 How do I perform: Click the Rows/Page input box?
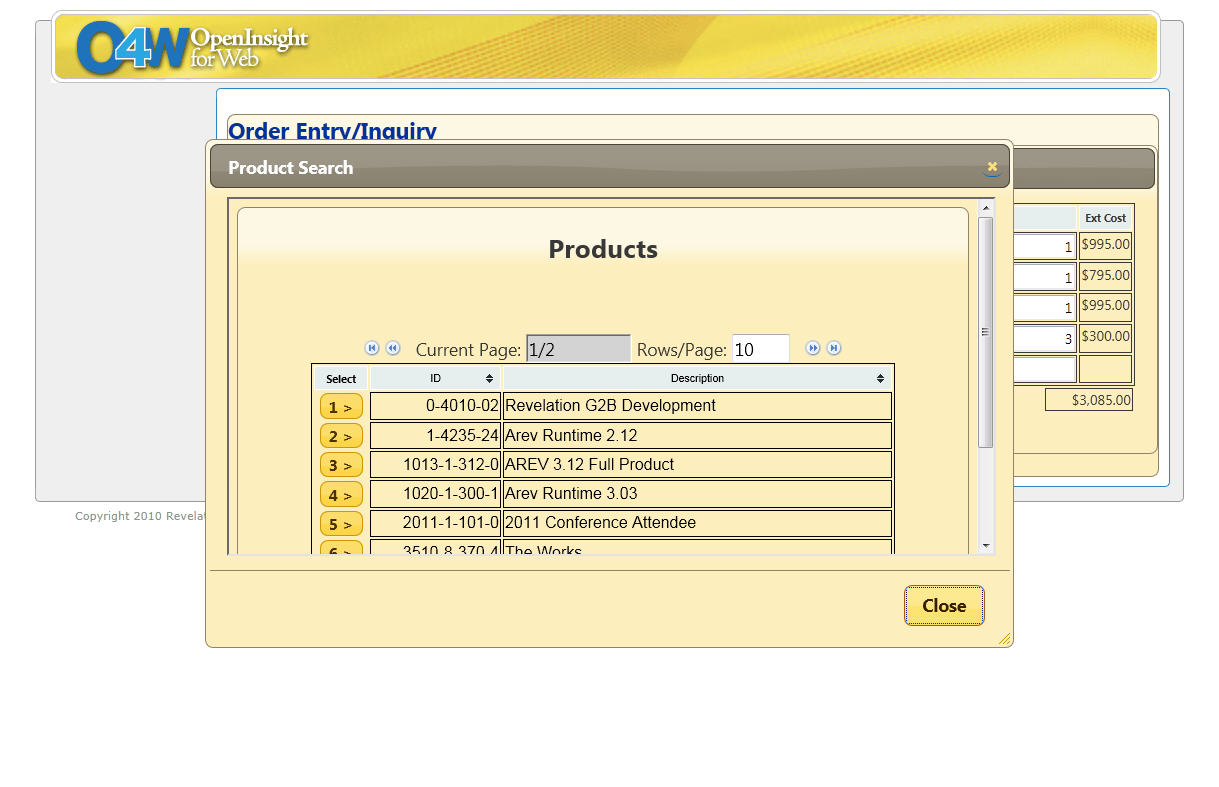tap(761, 349)
